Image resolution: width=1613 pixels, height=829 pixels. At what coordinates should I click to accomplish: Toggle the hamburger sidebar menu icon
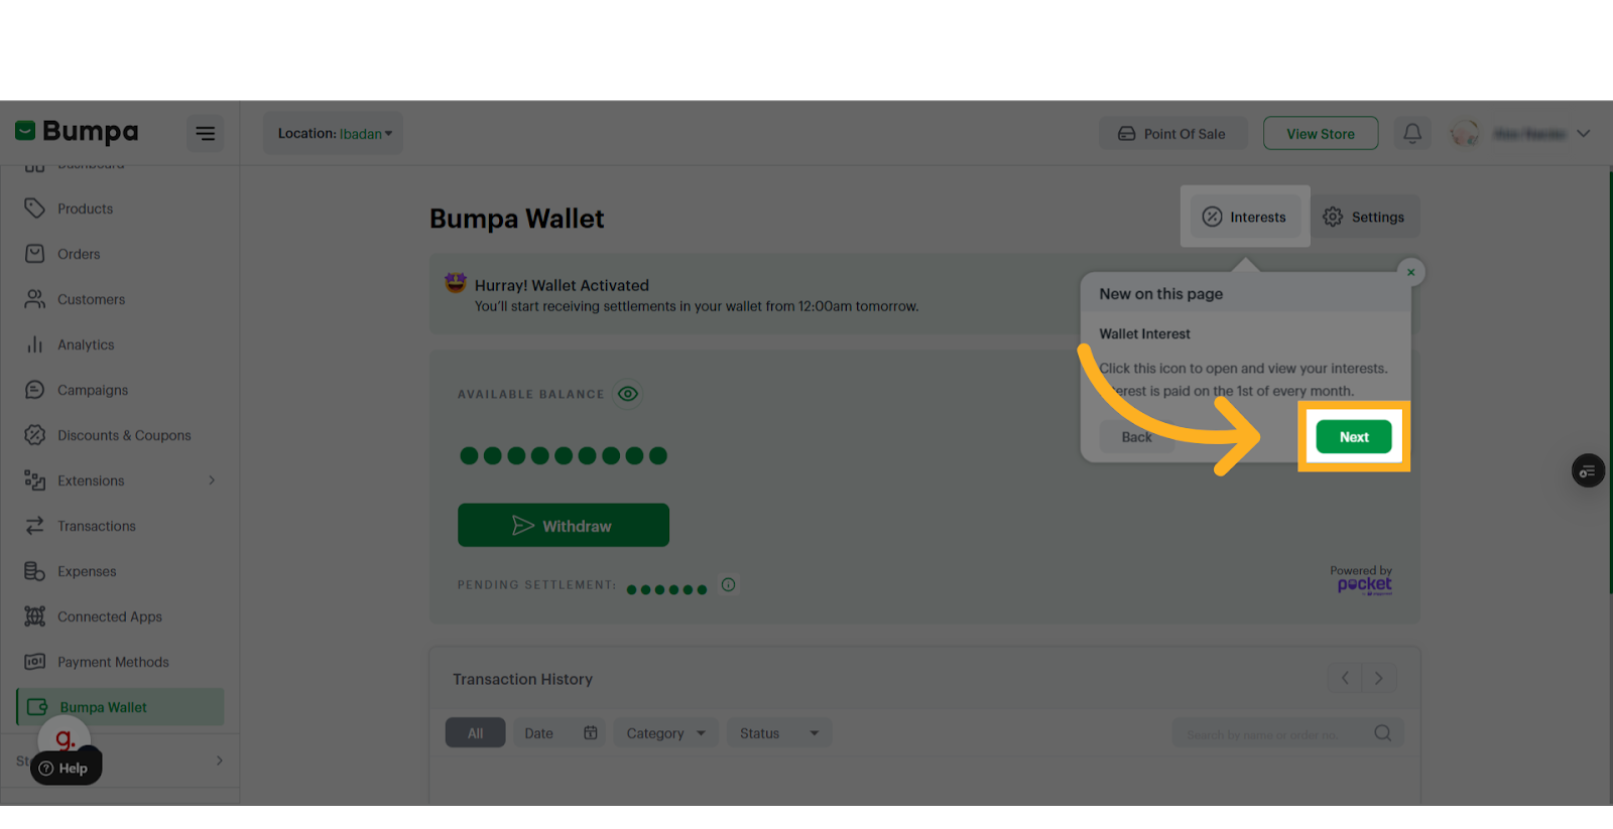[205, 133]
